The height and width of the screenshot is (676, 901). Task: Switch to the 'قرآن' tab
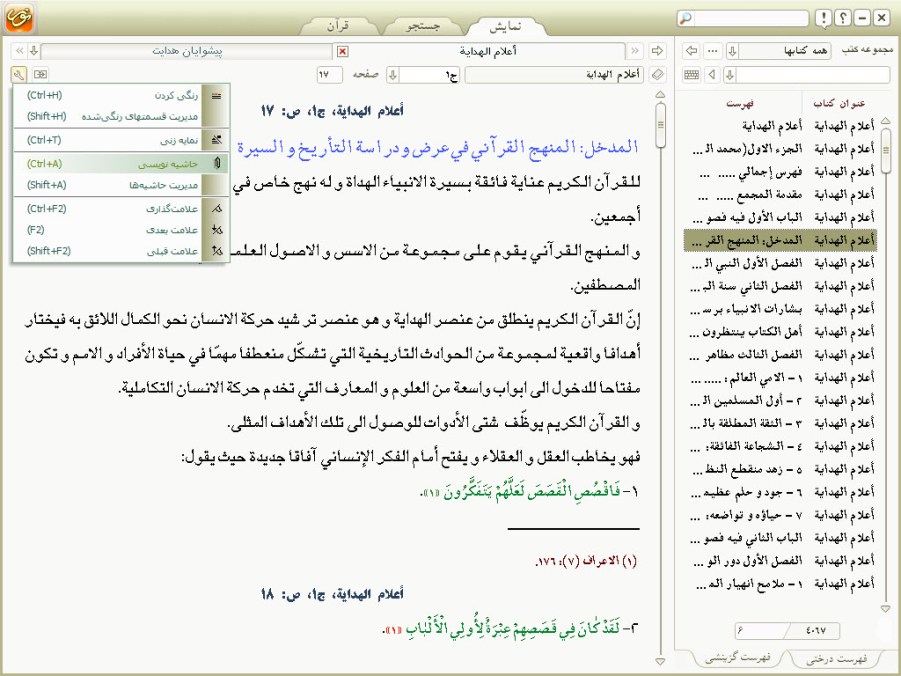coord(338,26)
